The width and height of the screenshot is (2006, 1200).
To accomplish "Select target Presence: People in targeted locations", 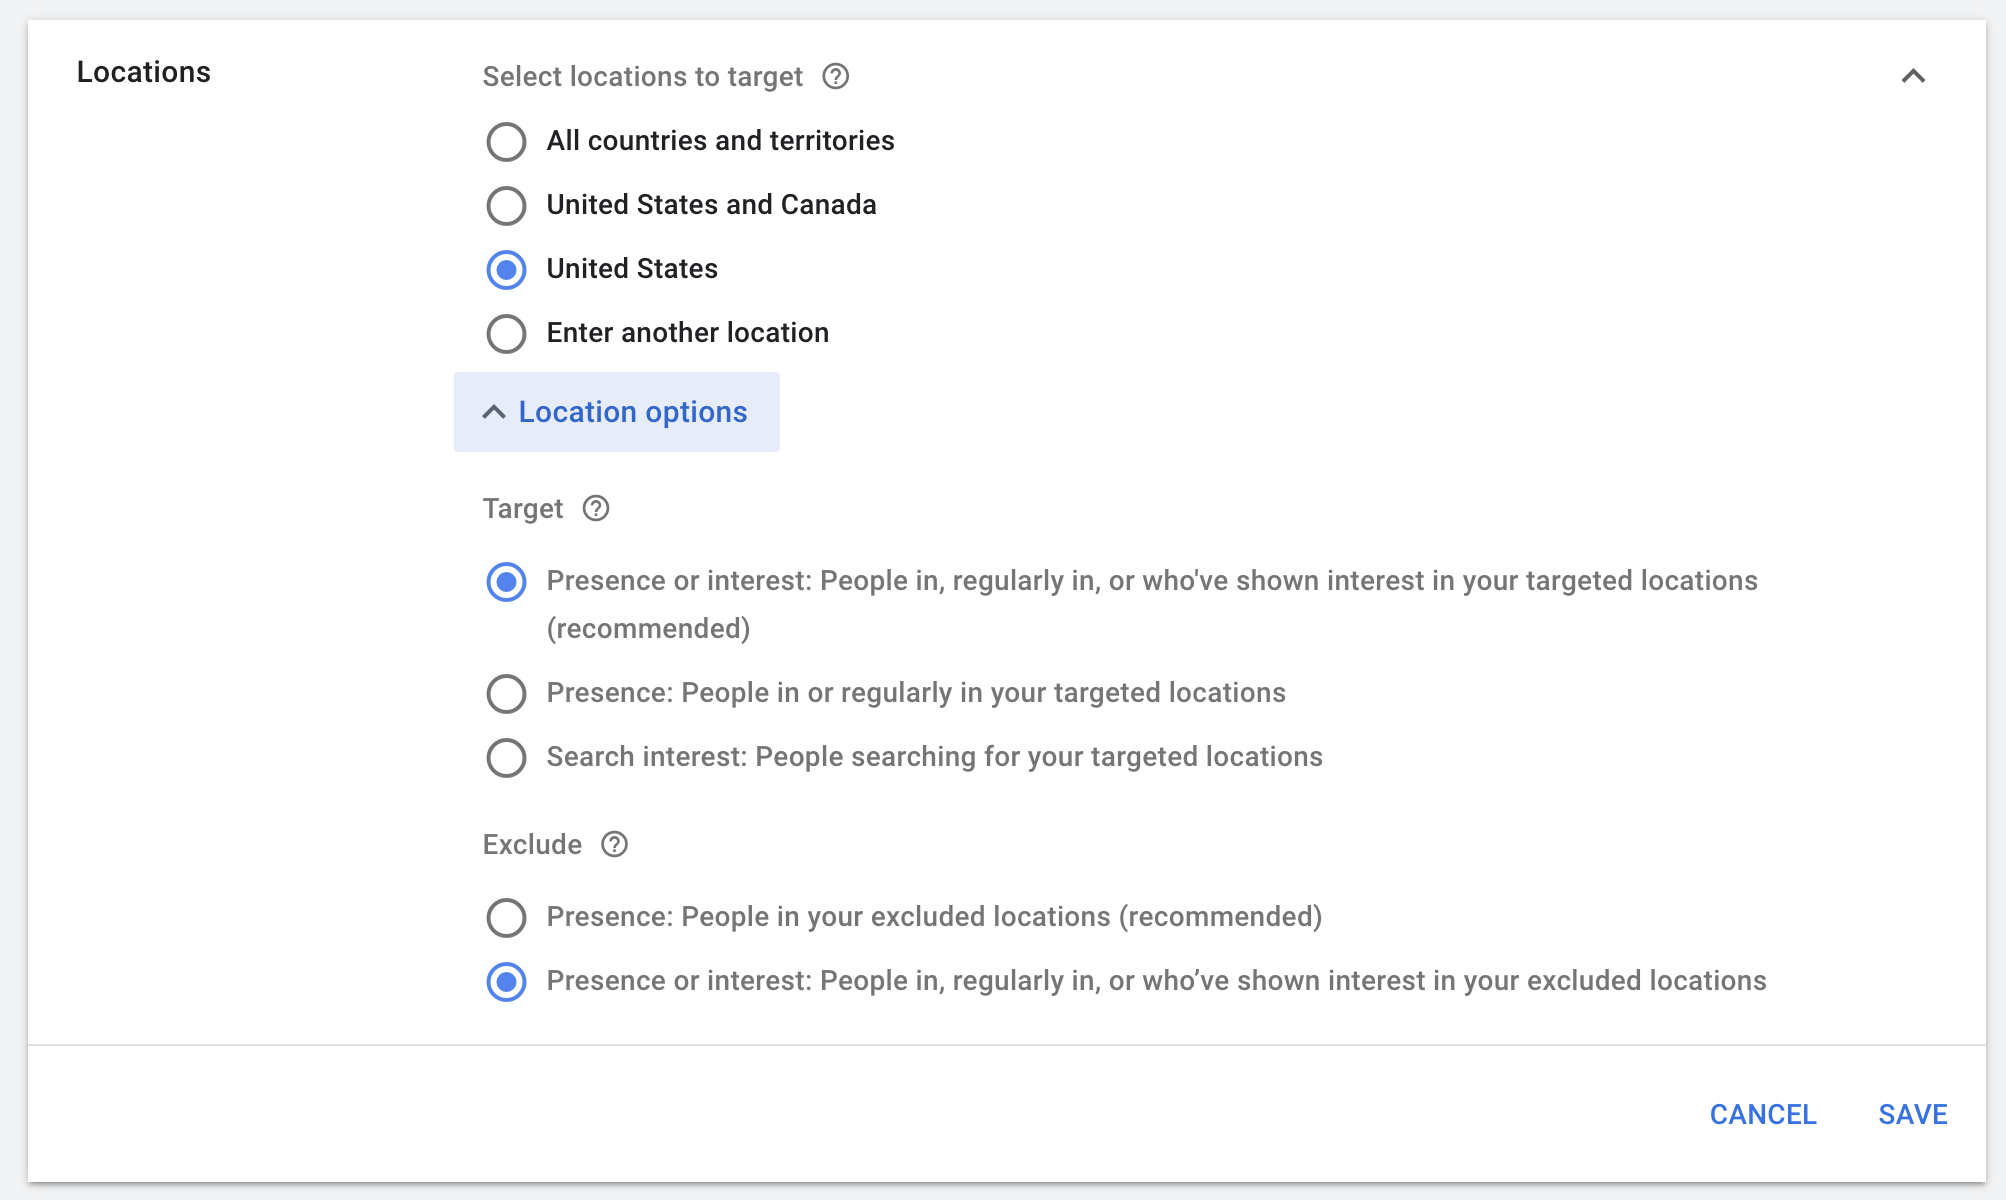I will (x=506, y=694).
